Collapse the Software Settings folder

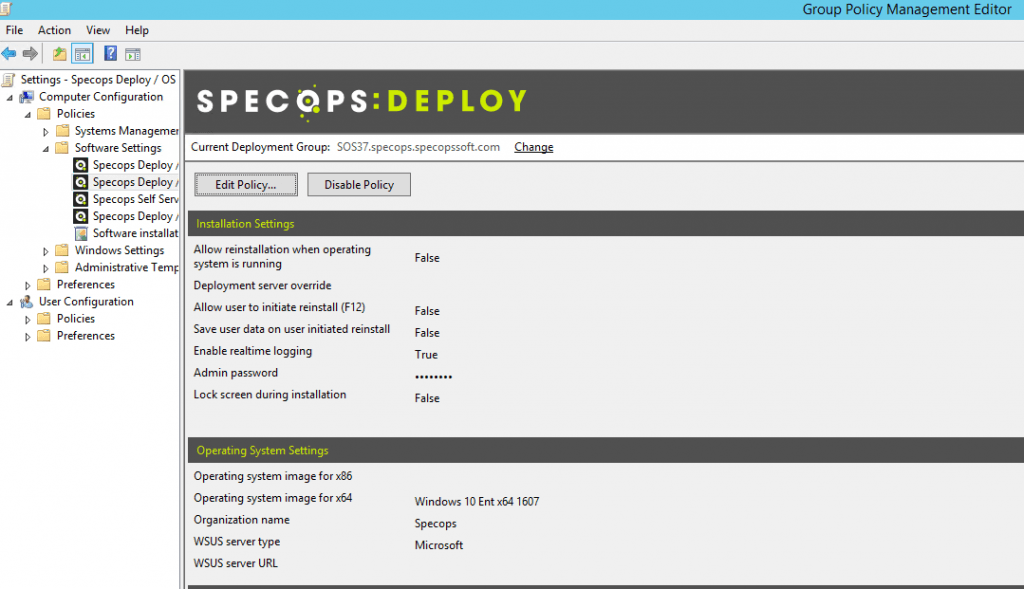pyautogui.click(x=45, y=147)
